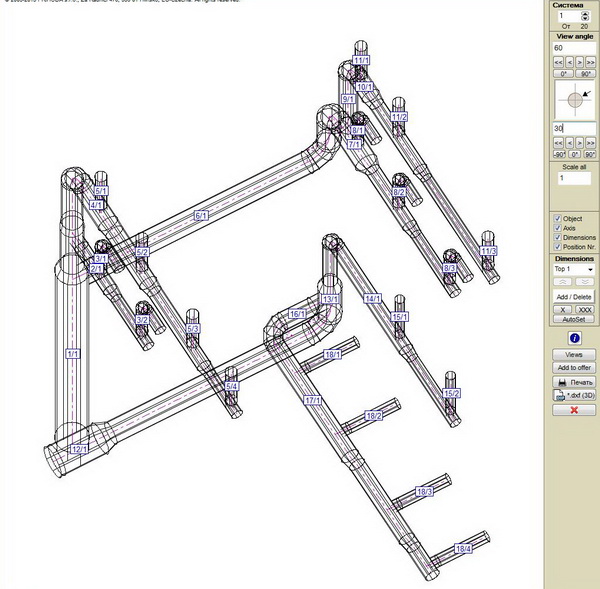Print the drawing with the Печать button
The image size is (600, 589).
pyautogui.click(x=574, y=382)
